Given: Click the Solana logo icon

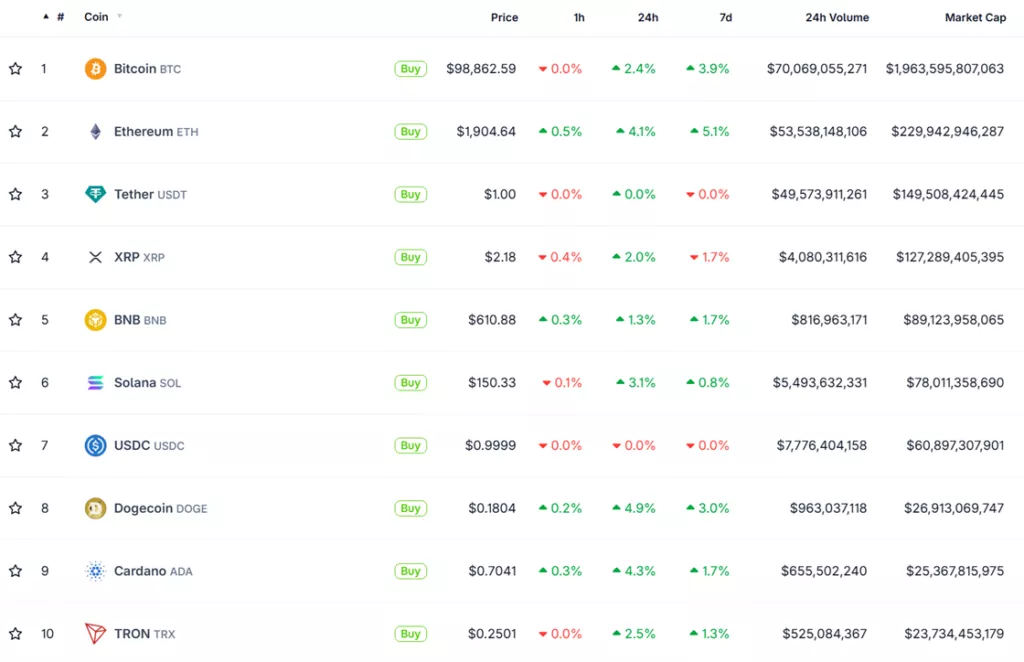Looking at the screenshot, I should [95, 383].
